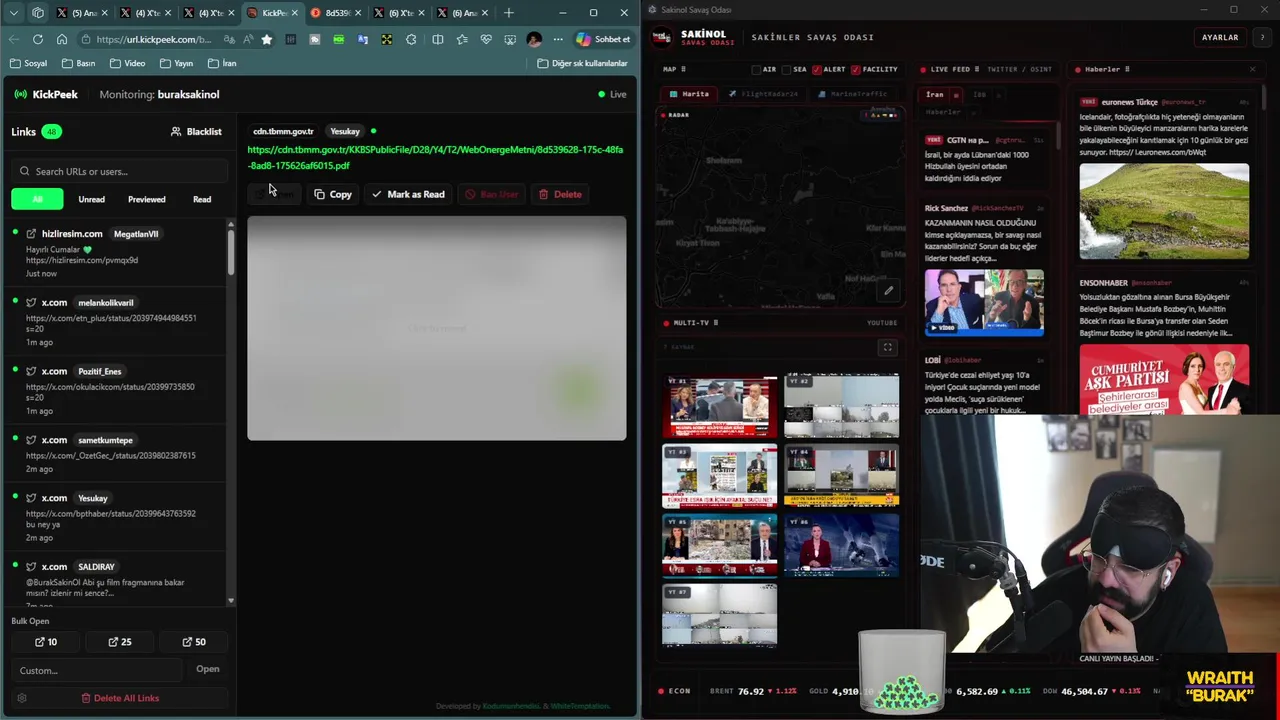
Task: Click the Sakinol Savaş Odası logo
Action: pos(662,37)
